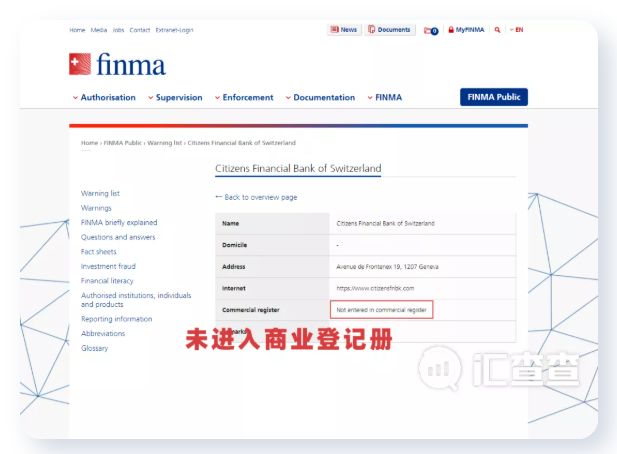Expand the Supervision menu
Image resolution: width=617 pixels, height=454 pixels.
tap(175, 97)
